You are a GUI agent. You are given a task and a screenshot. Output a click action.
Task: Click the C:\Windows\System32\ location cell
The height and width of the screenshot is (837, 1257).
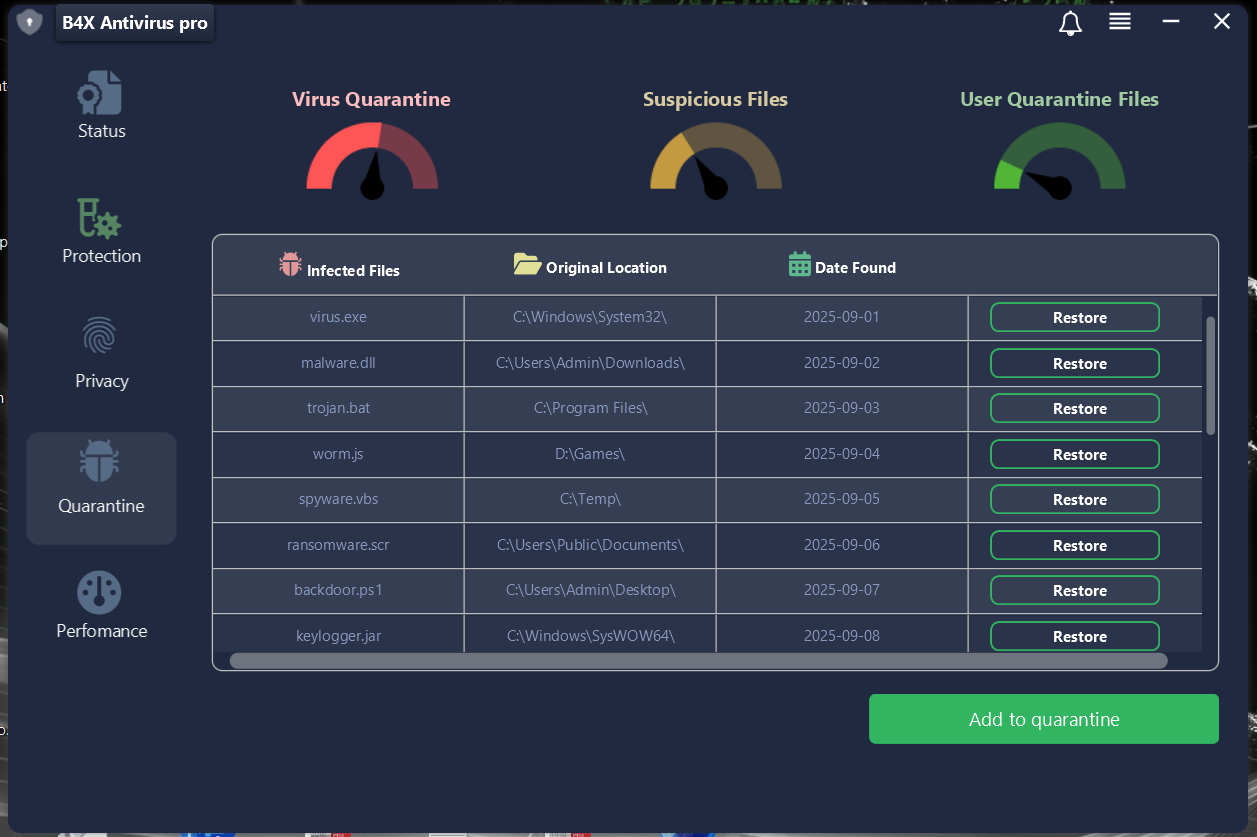point(590,317)
